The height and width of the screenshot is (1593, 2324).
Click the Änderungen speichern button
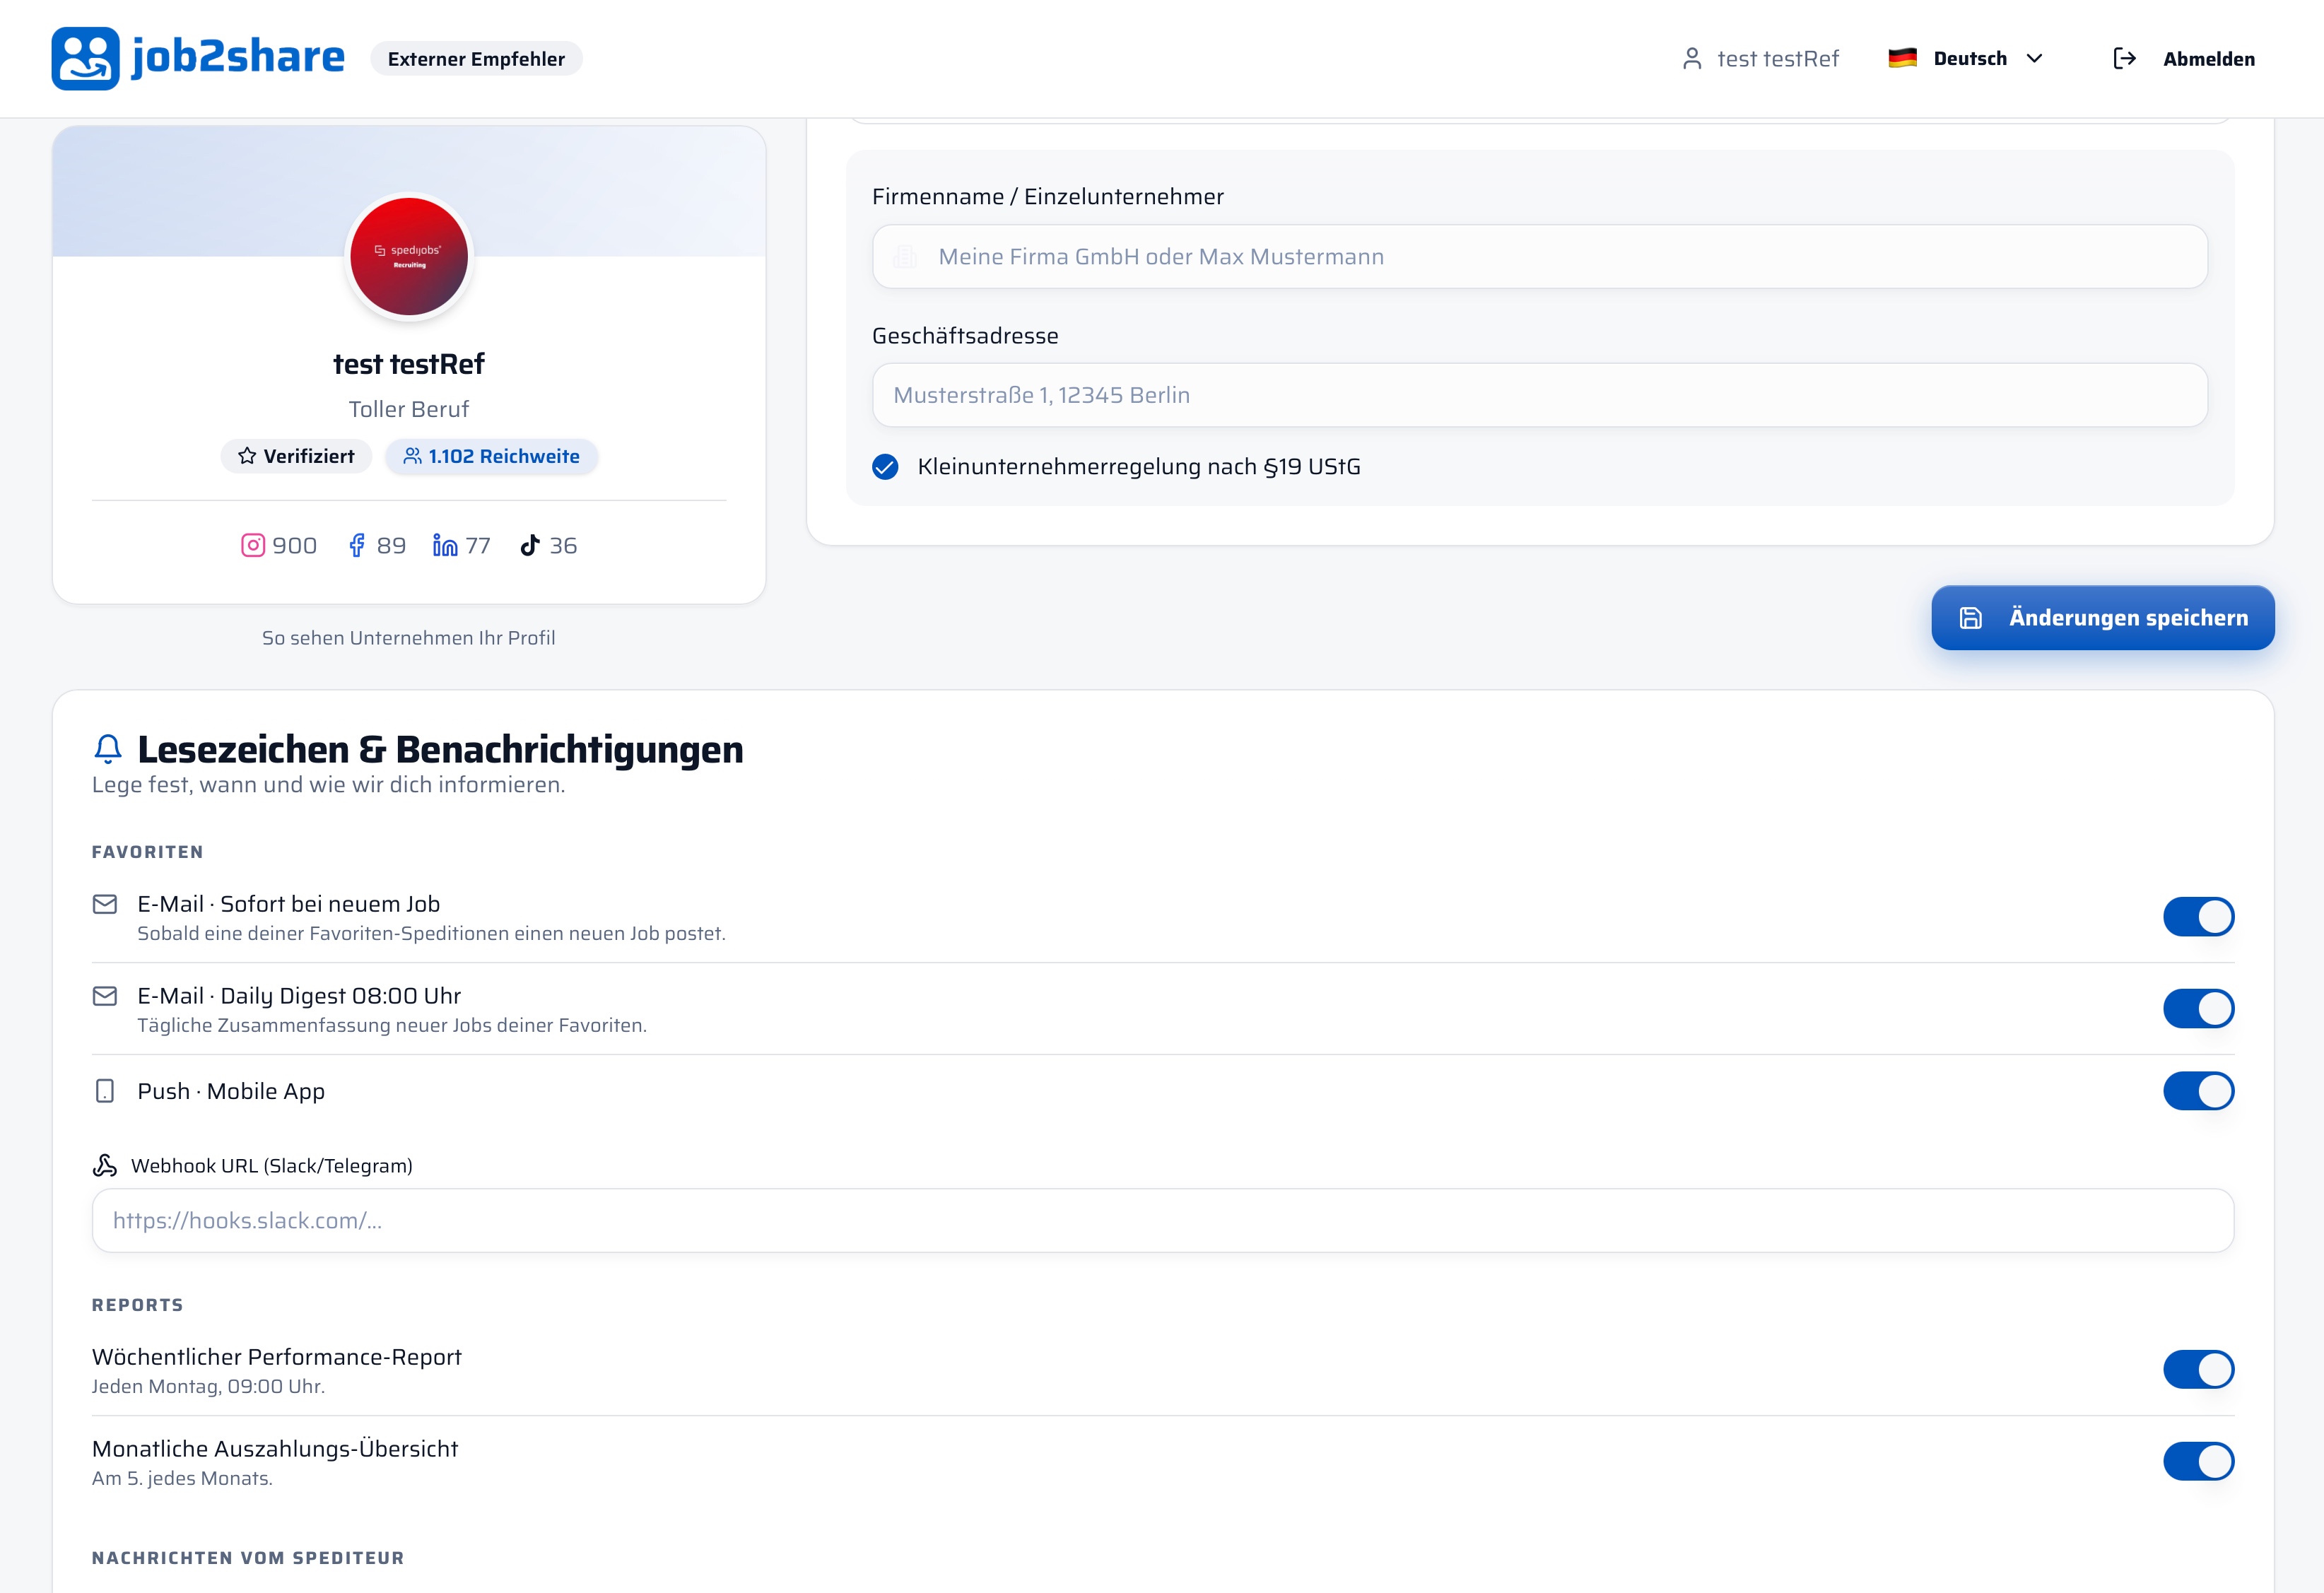(x=2102, y=618)
